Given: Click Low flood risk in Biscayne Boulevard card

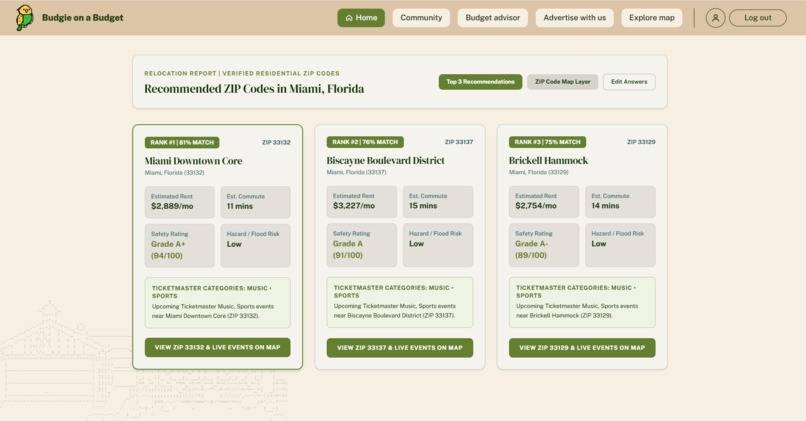Looking at the screenshot, I should [416, 244].
